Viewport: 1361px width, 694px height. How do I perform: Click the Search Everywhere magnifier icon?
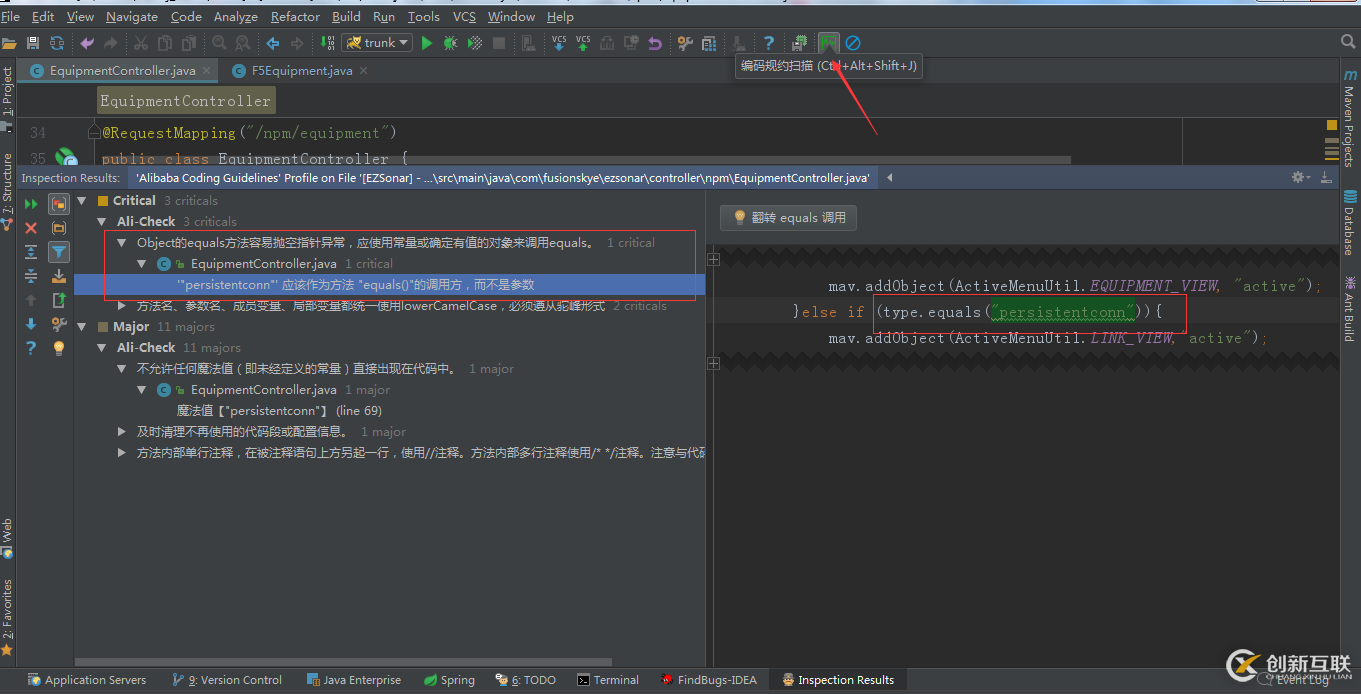1348,42
